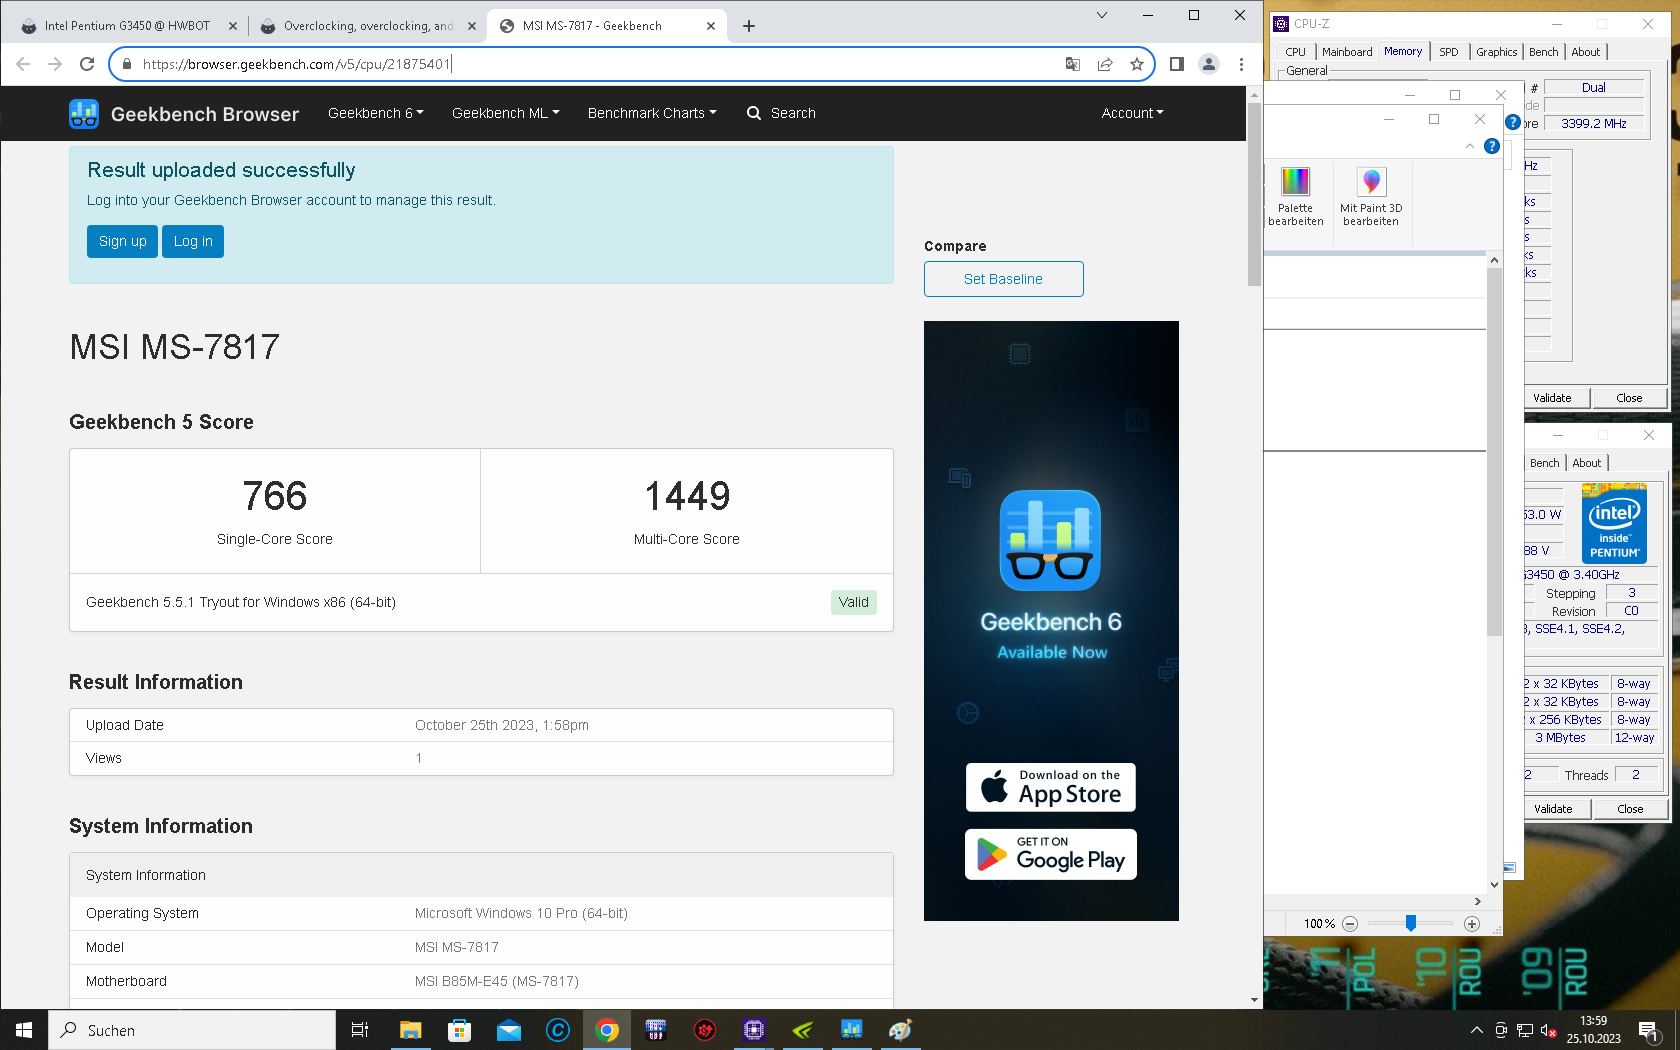The image size is (1680, 1050).
Task: Click the NVIDIA icon in the taskbar
Action: click(803, 1030)
